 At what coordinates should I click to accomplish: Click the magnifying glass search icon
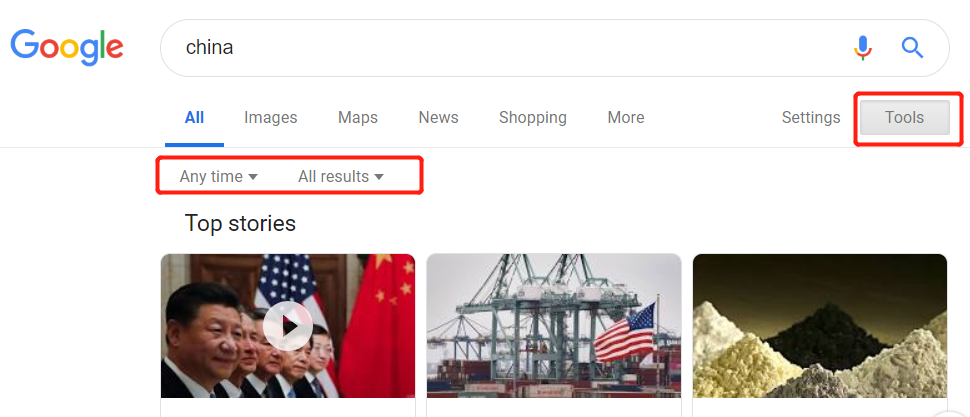coord(912,48)
